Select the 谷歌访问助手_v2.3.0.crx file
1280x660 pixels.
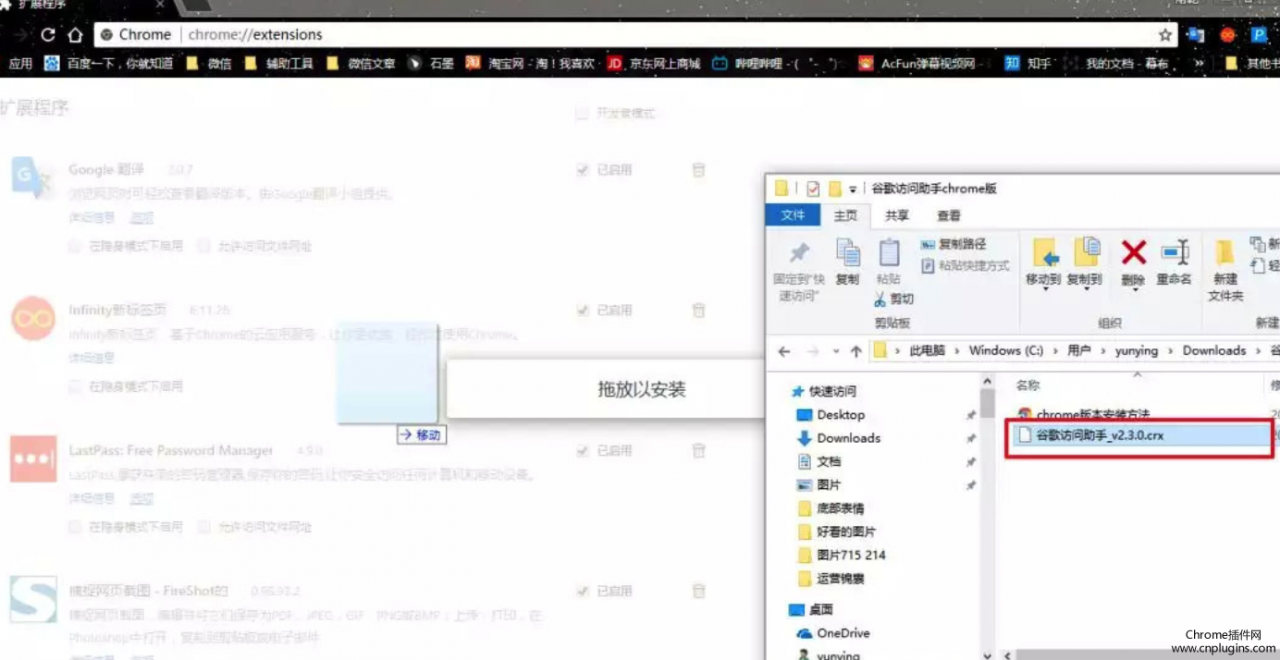click(x=1140, y=435)
